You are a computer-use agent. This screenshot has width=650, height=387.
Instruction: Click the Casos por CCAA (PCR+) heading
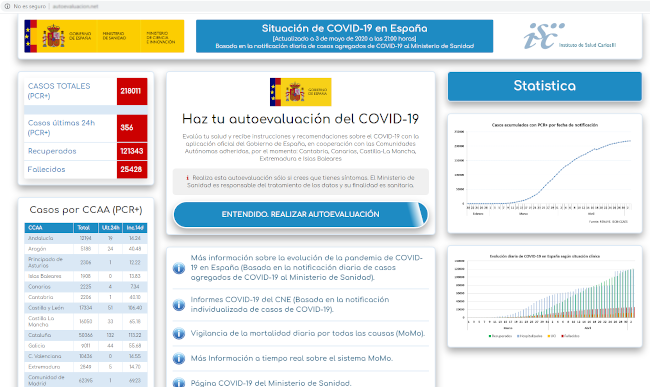(86, 210)
